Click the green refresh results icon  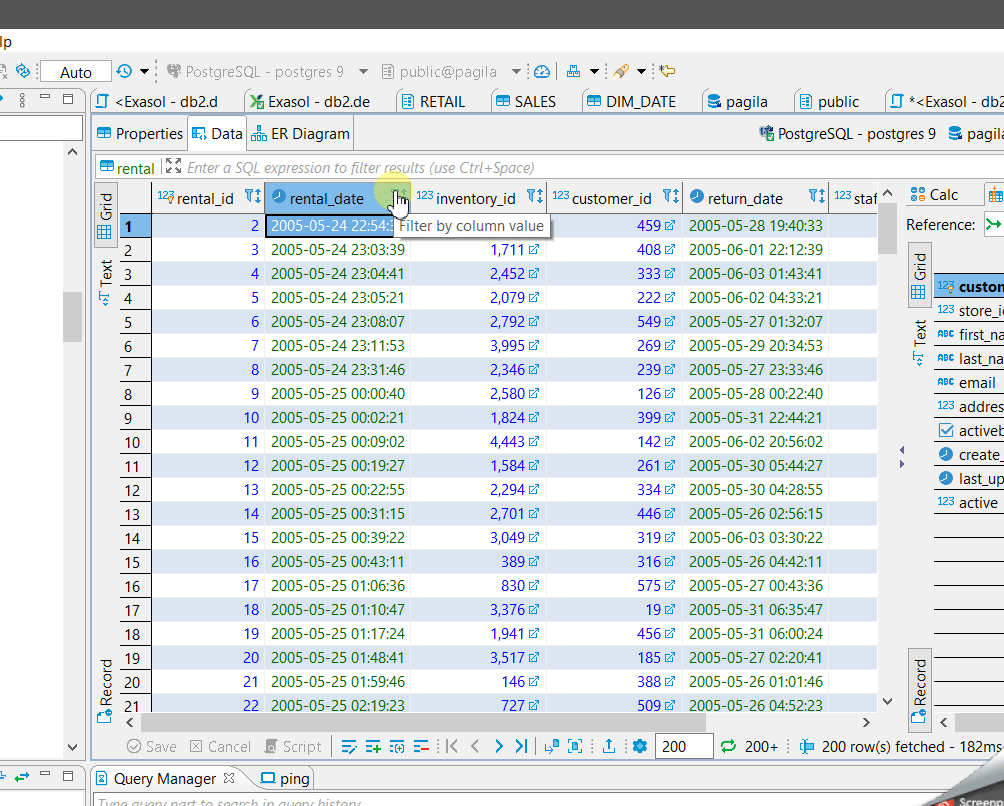click(x=728, y=746)
